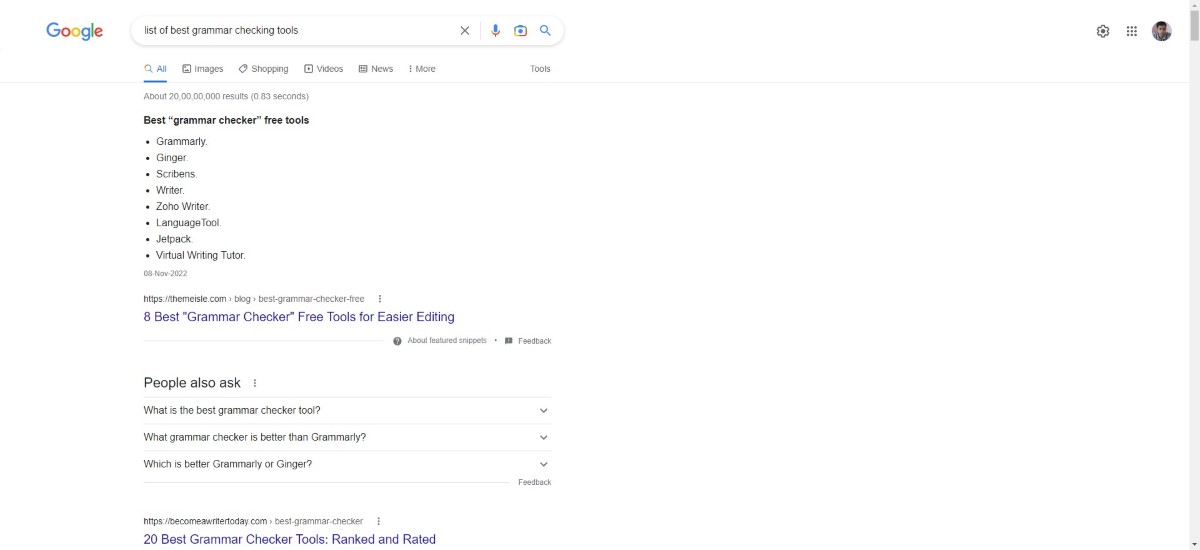The image size is (1200, 550).
Task: Submit search with magnifying glass icon
Action: (546, 31)
